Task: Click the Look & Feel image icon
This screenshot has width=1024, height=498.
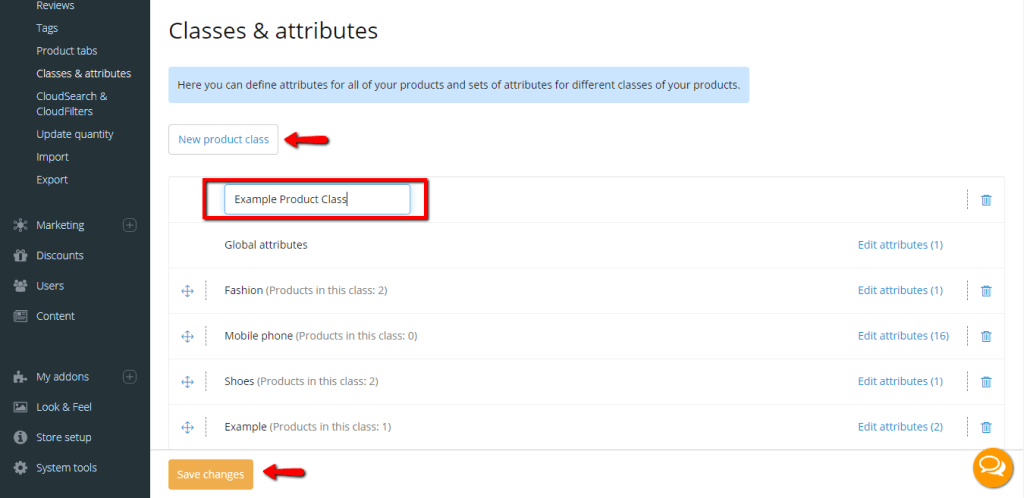Action: pyautogui.click(x=20, y=407)
